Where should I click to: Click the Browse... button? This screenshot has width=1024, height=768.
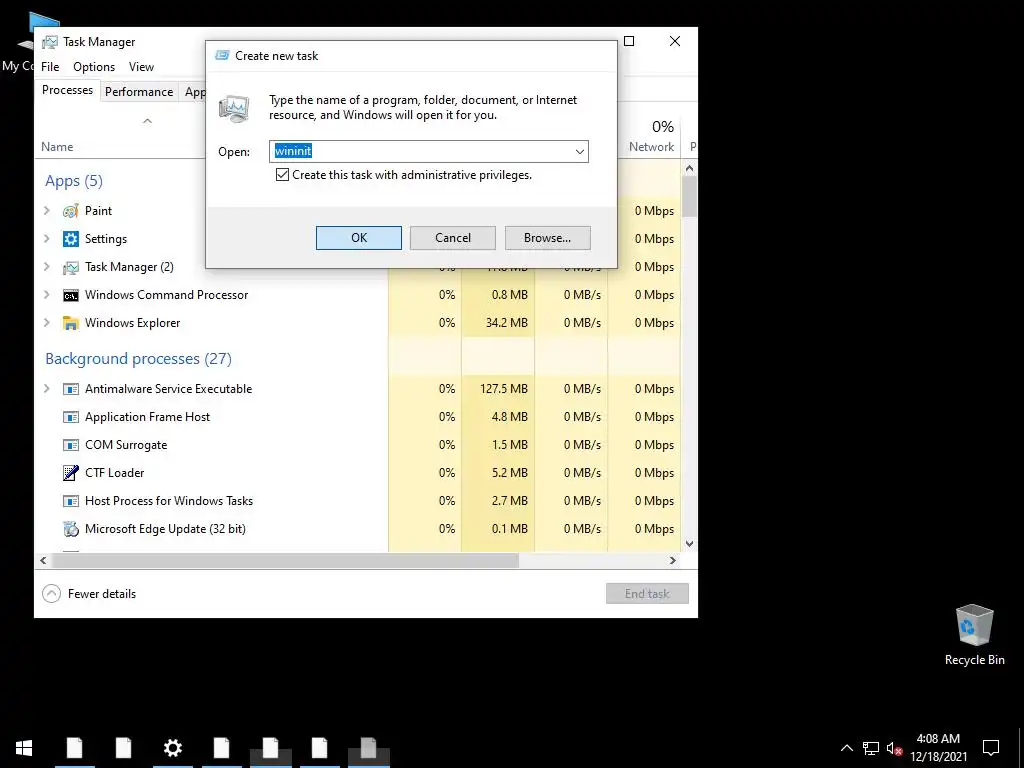(x=547, y=238)
